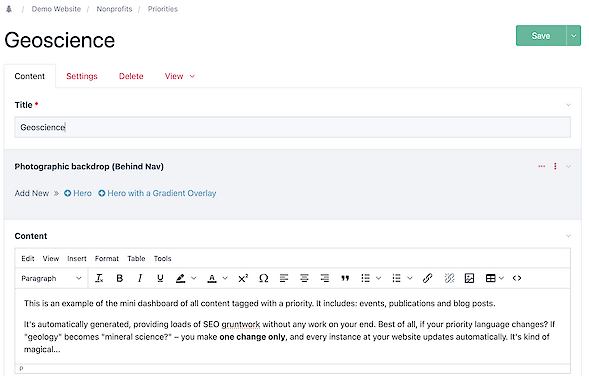Click the clear formatting icon

tap(99, 278)
